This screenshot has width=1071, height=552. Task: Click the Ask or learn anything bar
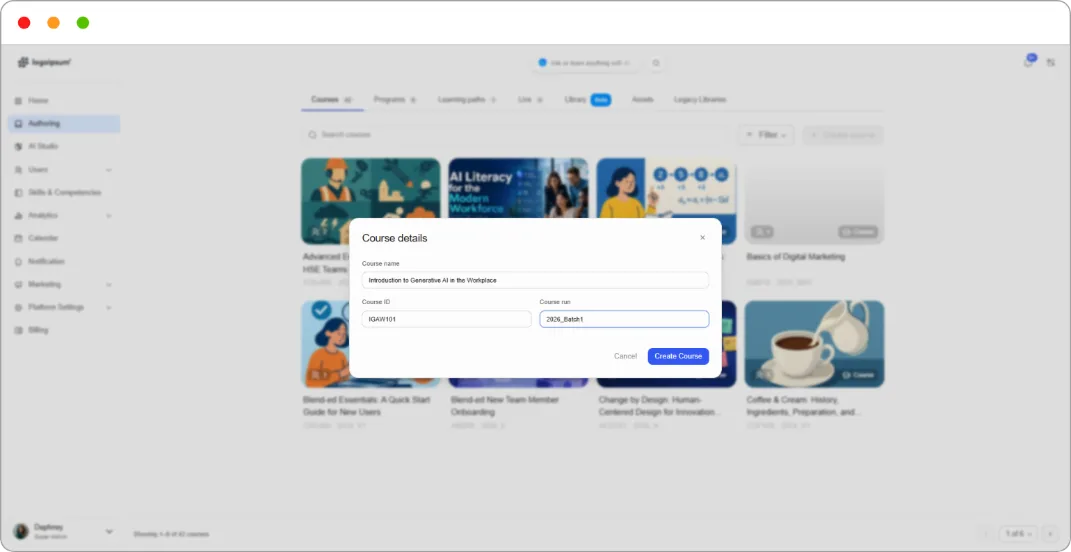[586, 63]
